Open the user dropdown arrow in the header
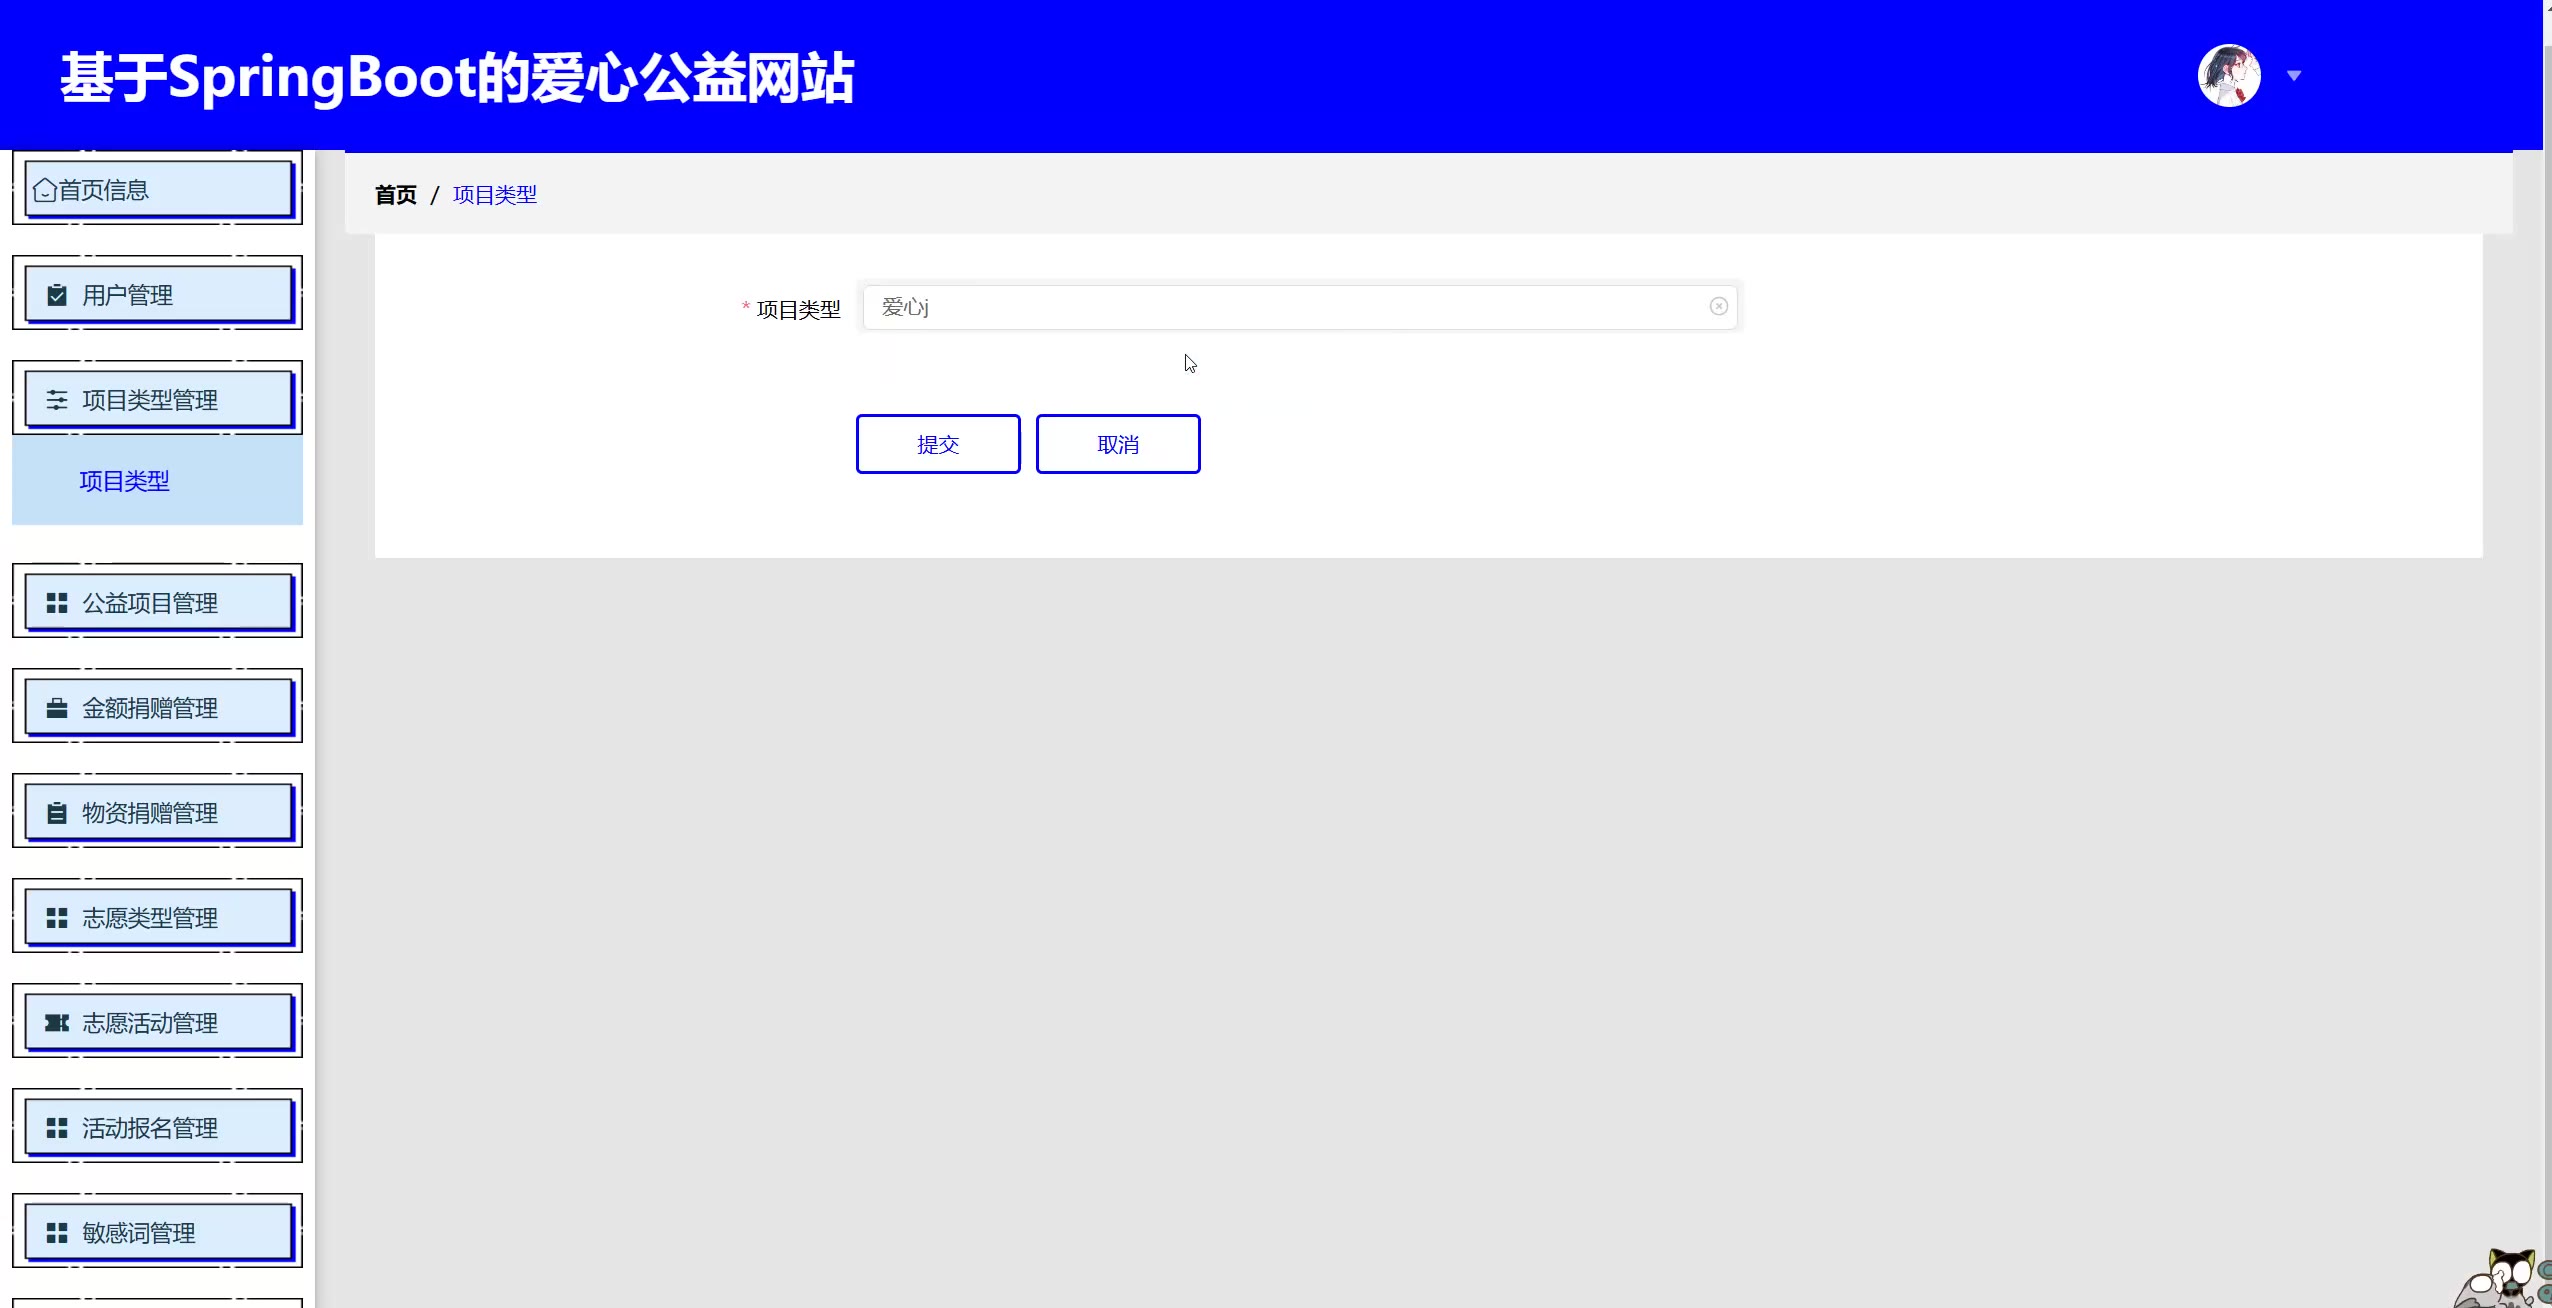The width and height of the screenshot is (2552, 1308). tap(2294, 76)
